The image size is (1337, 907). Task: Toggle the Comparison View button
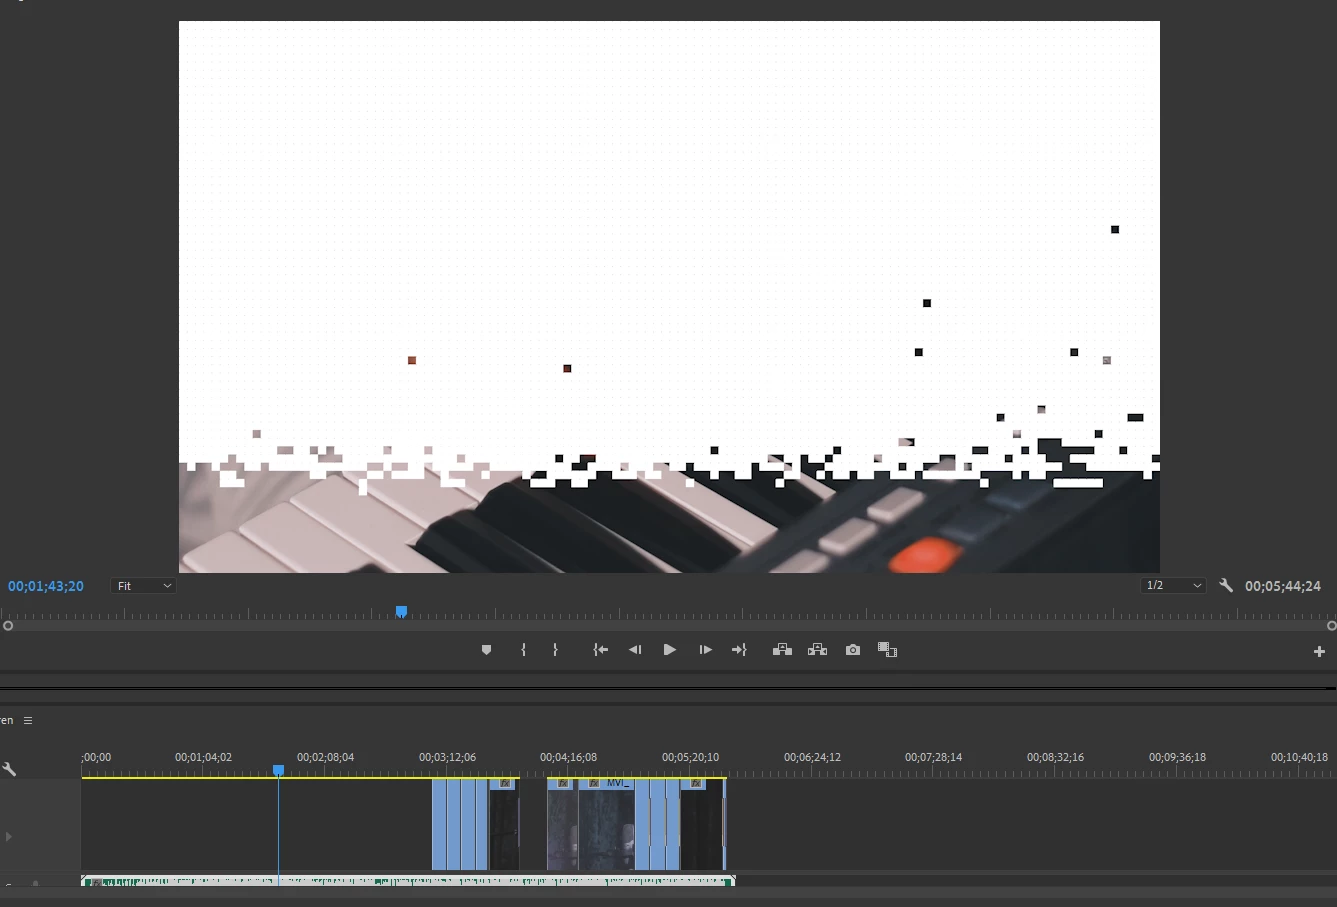887,650
